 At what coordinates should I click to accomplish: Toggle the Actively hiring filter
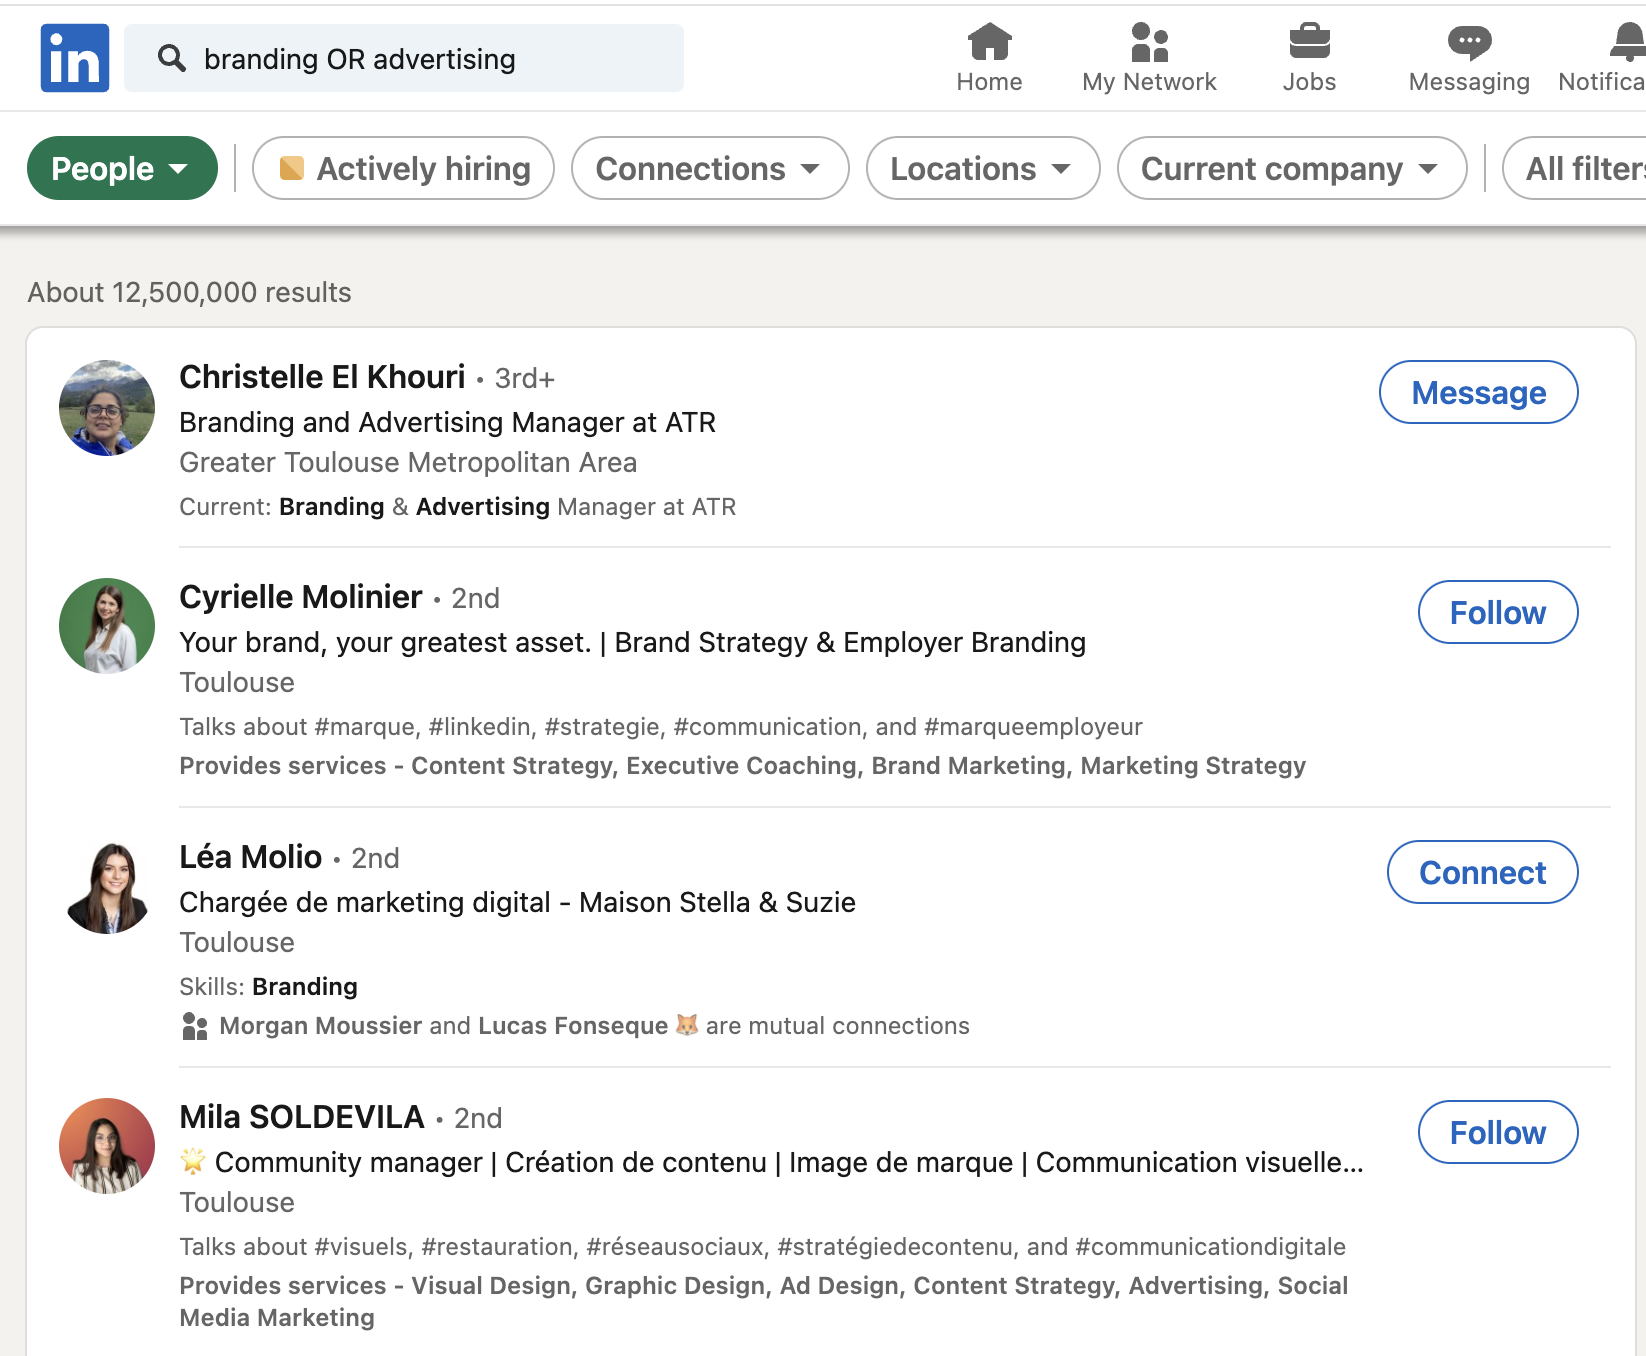[403, 168]
